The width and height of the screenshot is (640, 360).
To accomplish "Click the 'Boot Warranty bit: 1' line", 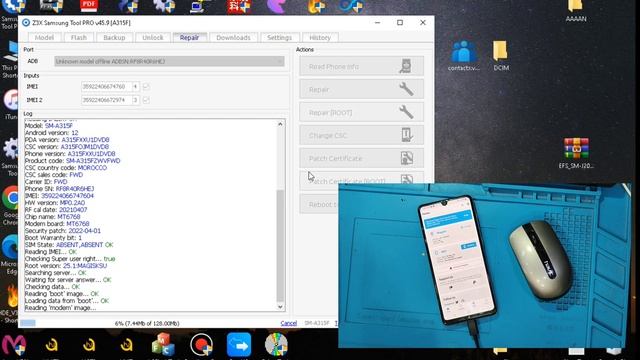I will pos(53,238).
